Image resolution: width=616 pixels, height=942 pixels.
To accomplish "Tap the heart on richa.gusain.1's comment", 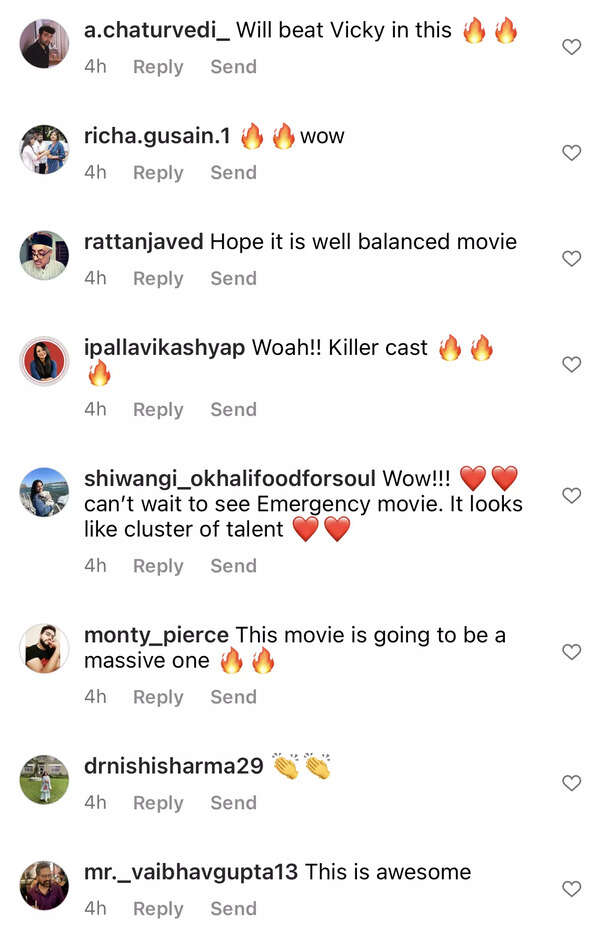I will 571,153.
